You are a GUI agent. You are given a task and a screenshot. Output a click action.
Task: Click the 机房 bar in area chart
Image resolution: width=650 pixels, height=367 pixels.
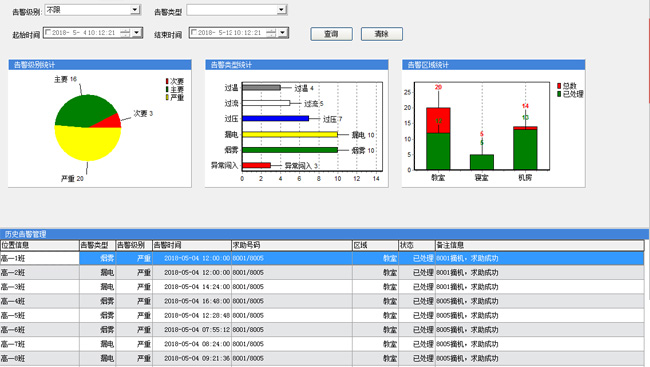pos(525,148)
